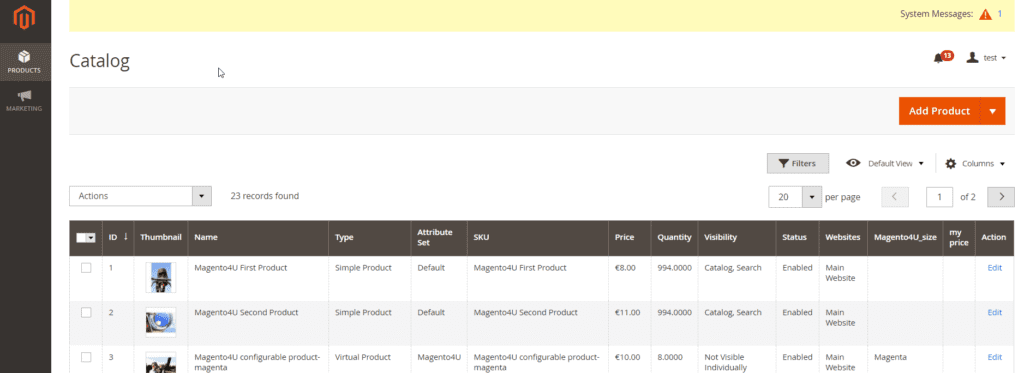Sort by the Type column header
The image size is (1024, 373).
[370, 238]
